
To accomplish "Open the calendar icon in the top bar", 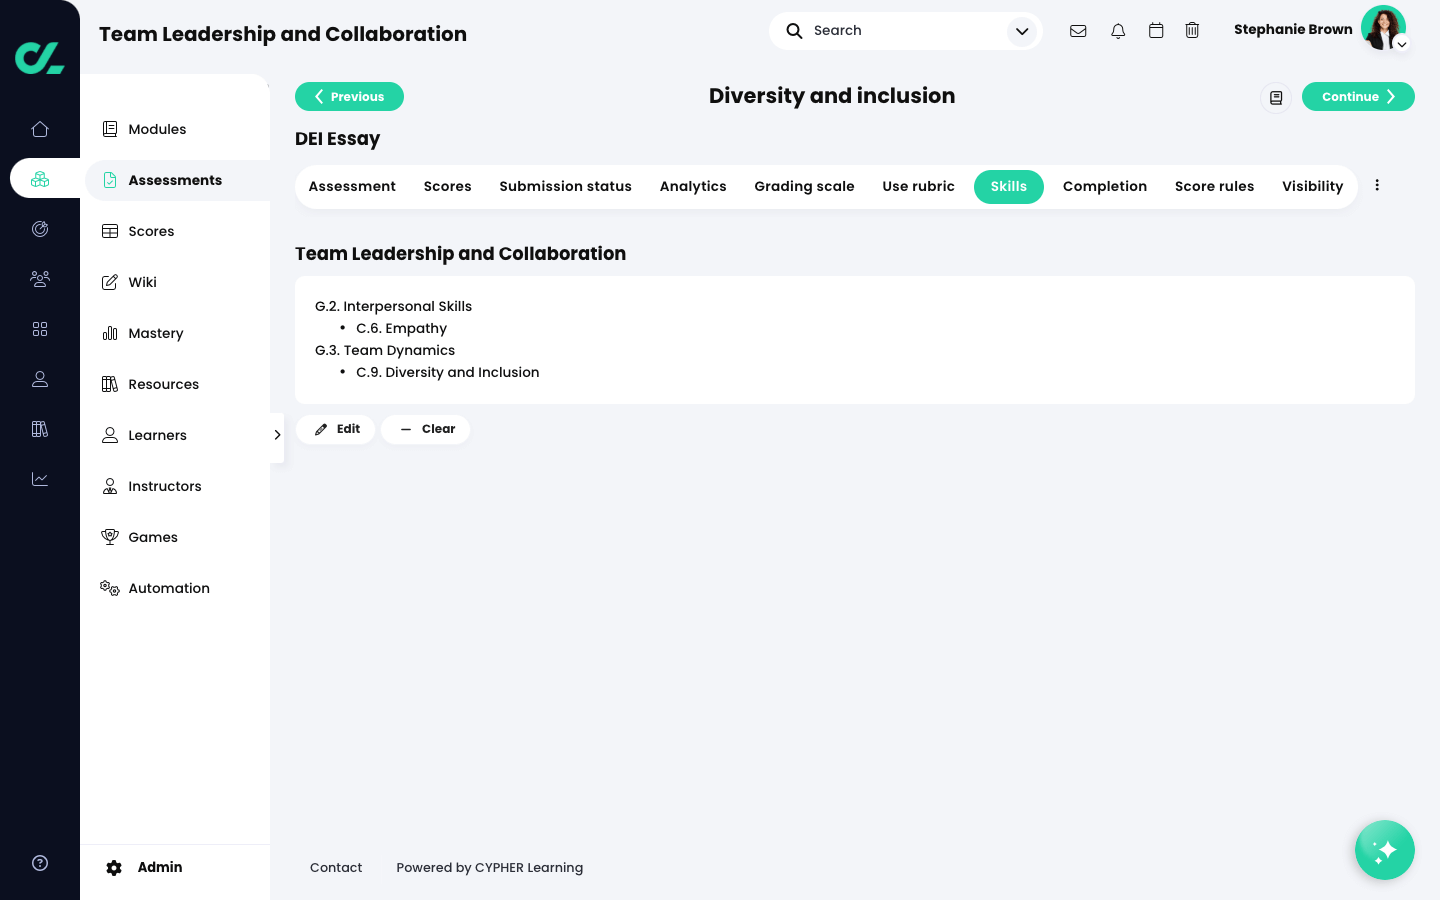I will tap(1156, 30).
